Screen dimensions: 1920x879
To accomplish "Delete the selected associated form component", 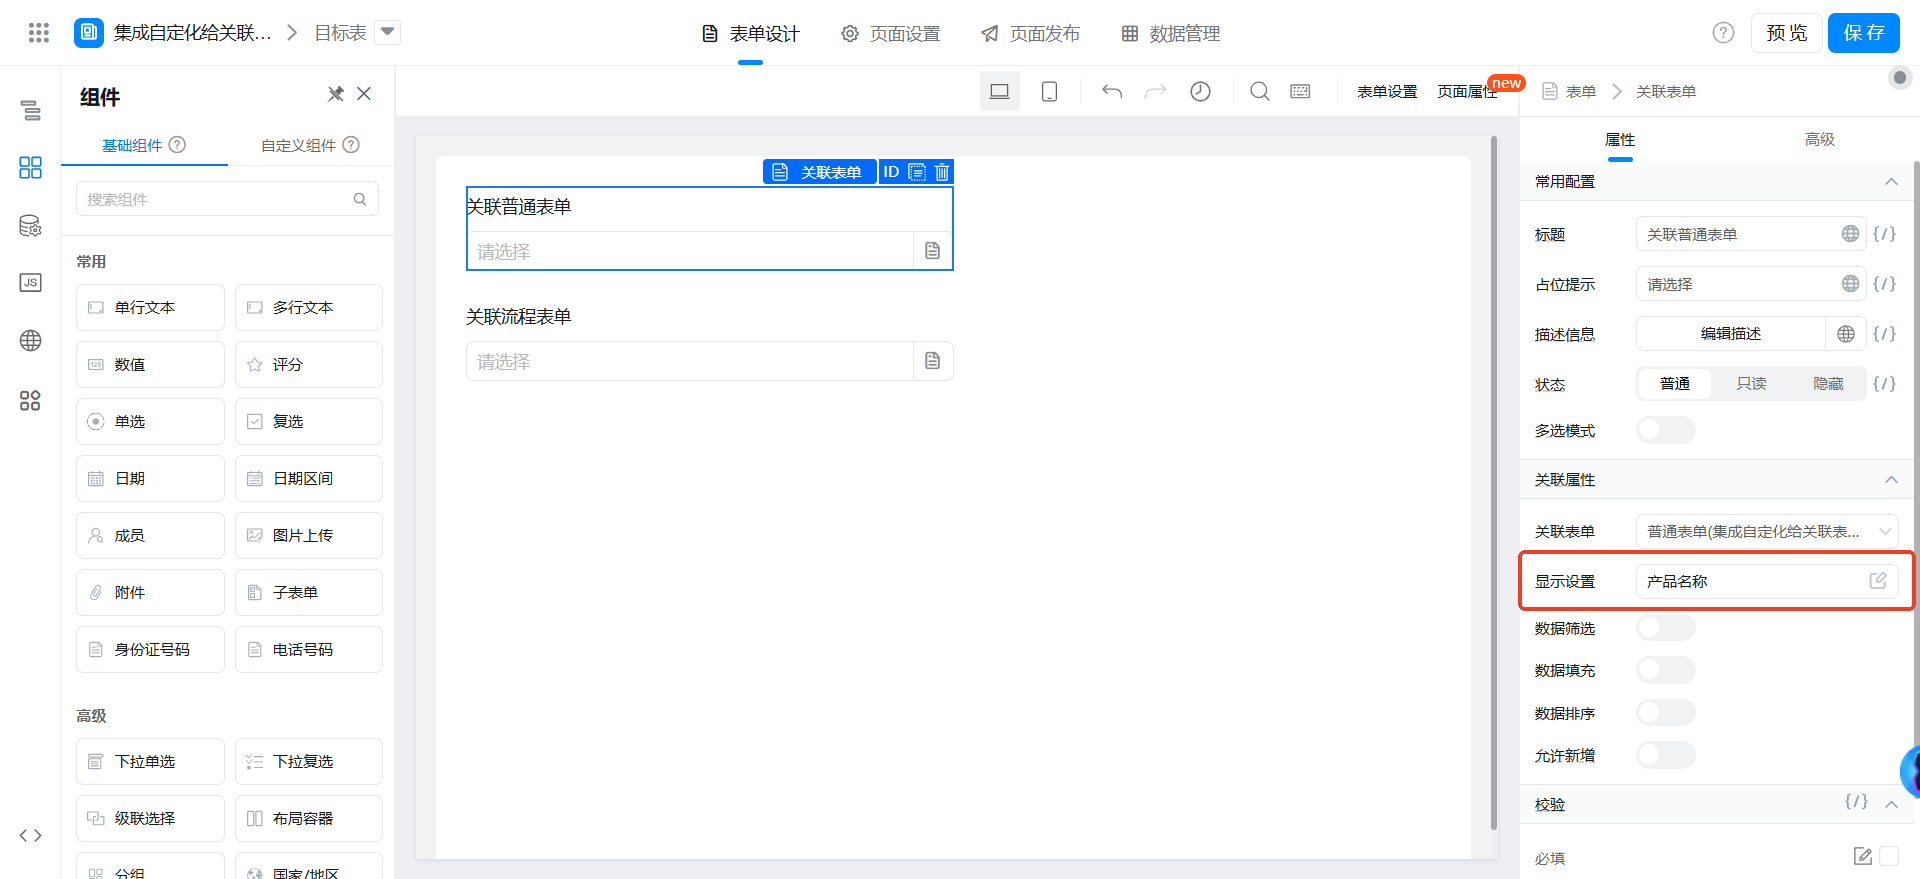I will click(x=942, y=172).
